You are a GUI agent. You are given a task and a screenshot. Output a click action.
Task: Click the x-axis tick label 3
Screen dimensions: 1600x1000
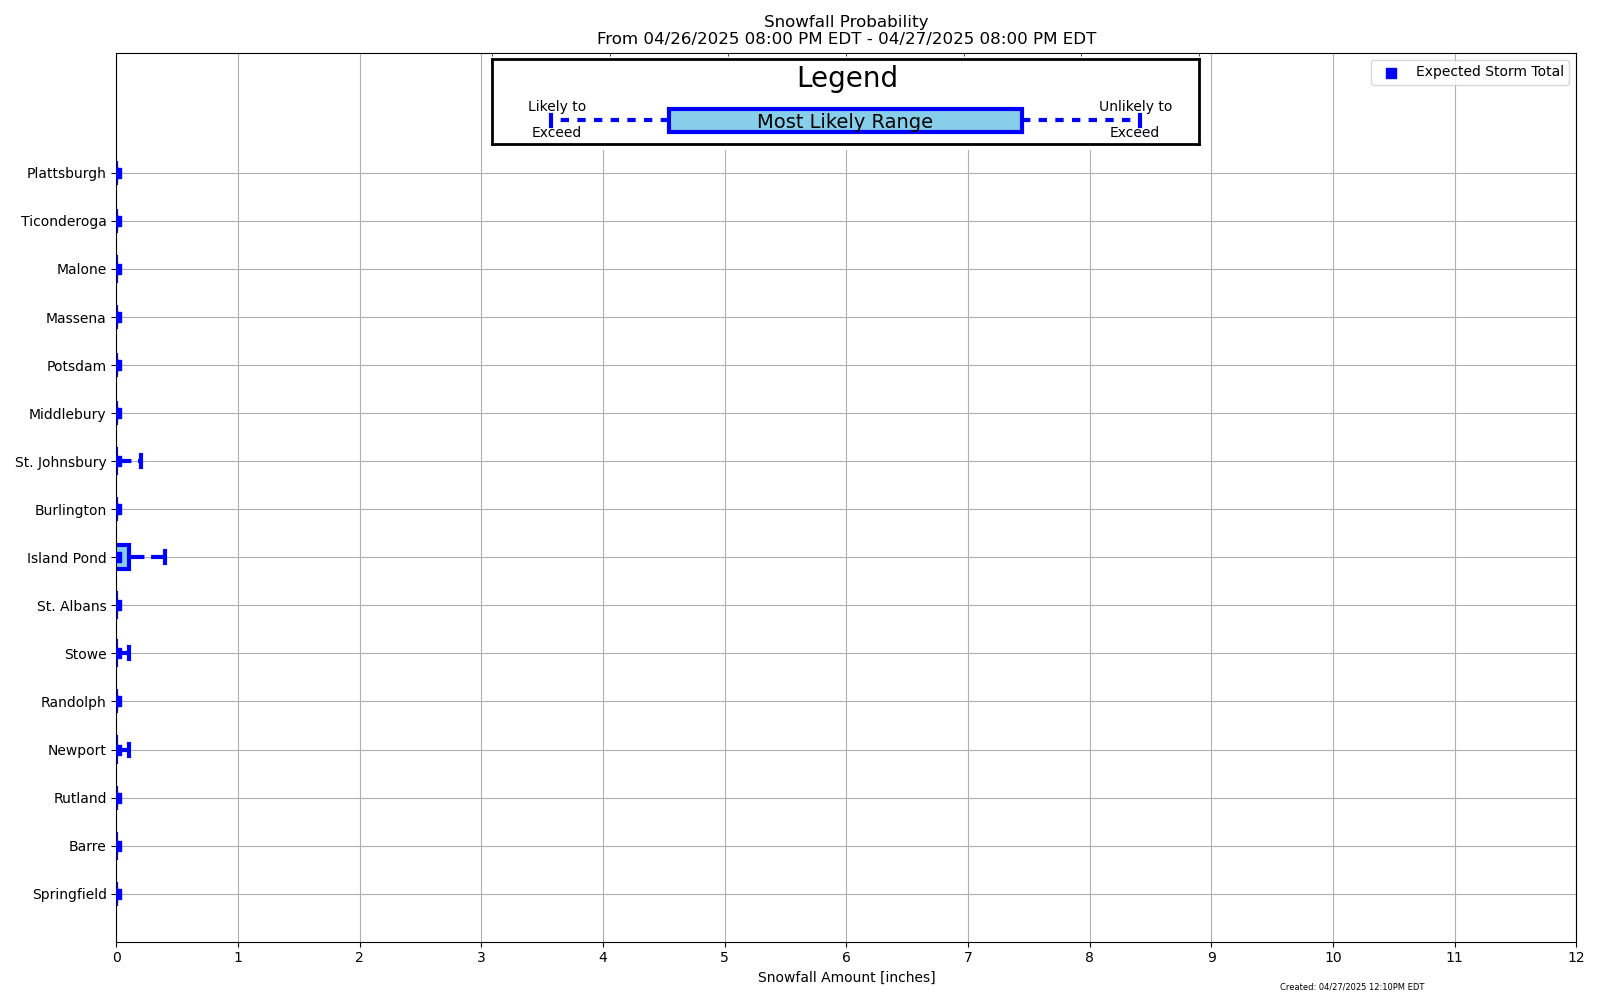481,958
